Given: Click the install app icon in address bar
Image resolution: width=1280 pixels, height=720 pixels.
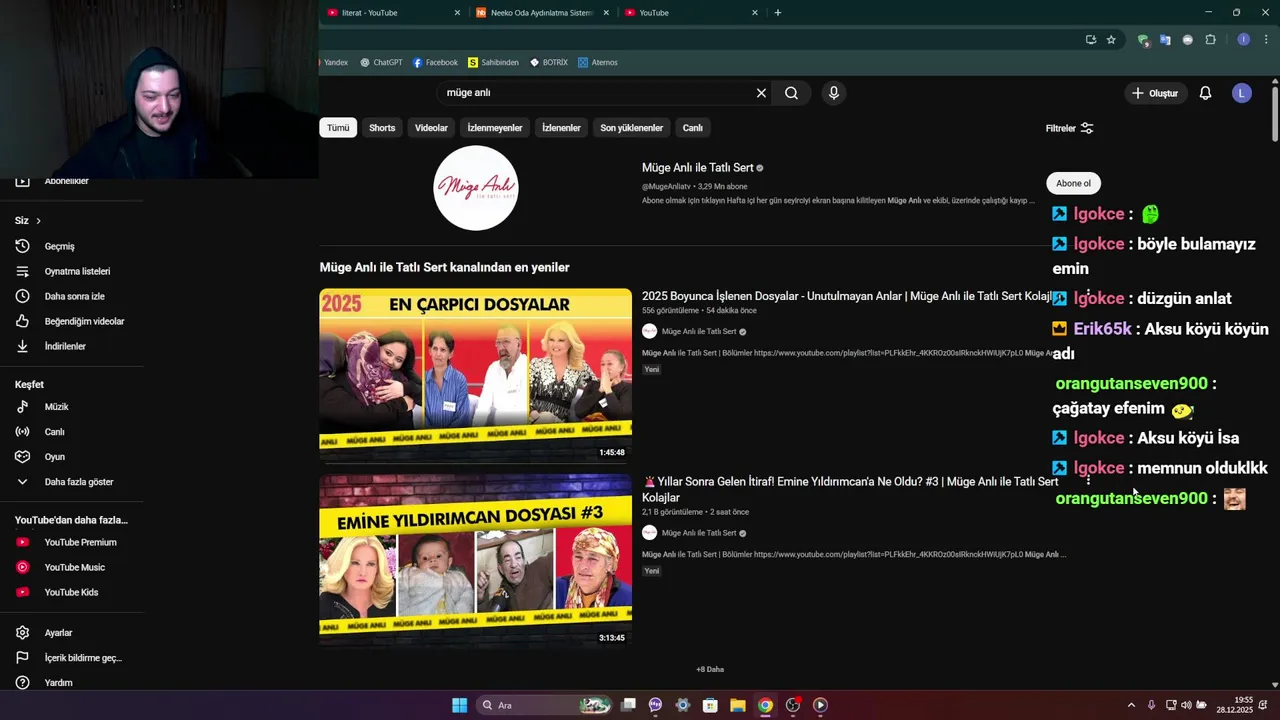Looking at the screenshot, I should [x=1091, y=40].
